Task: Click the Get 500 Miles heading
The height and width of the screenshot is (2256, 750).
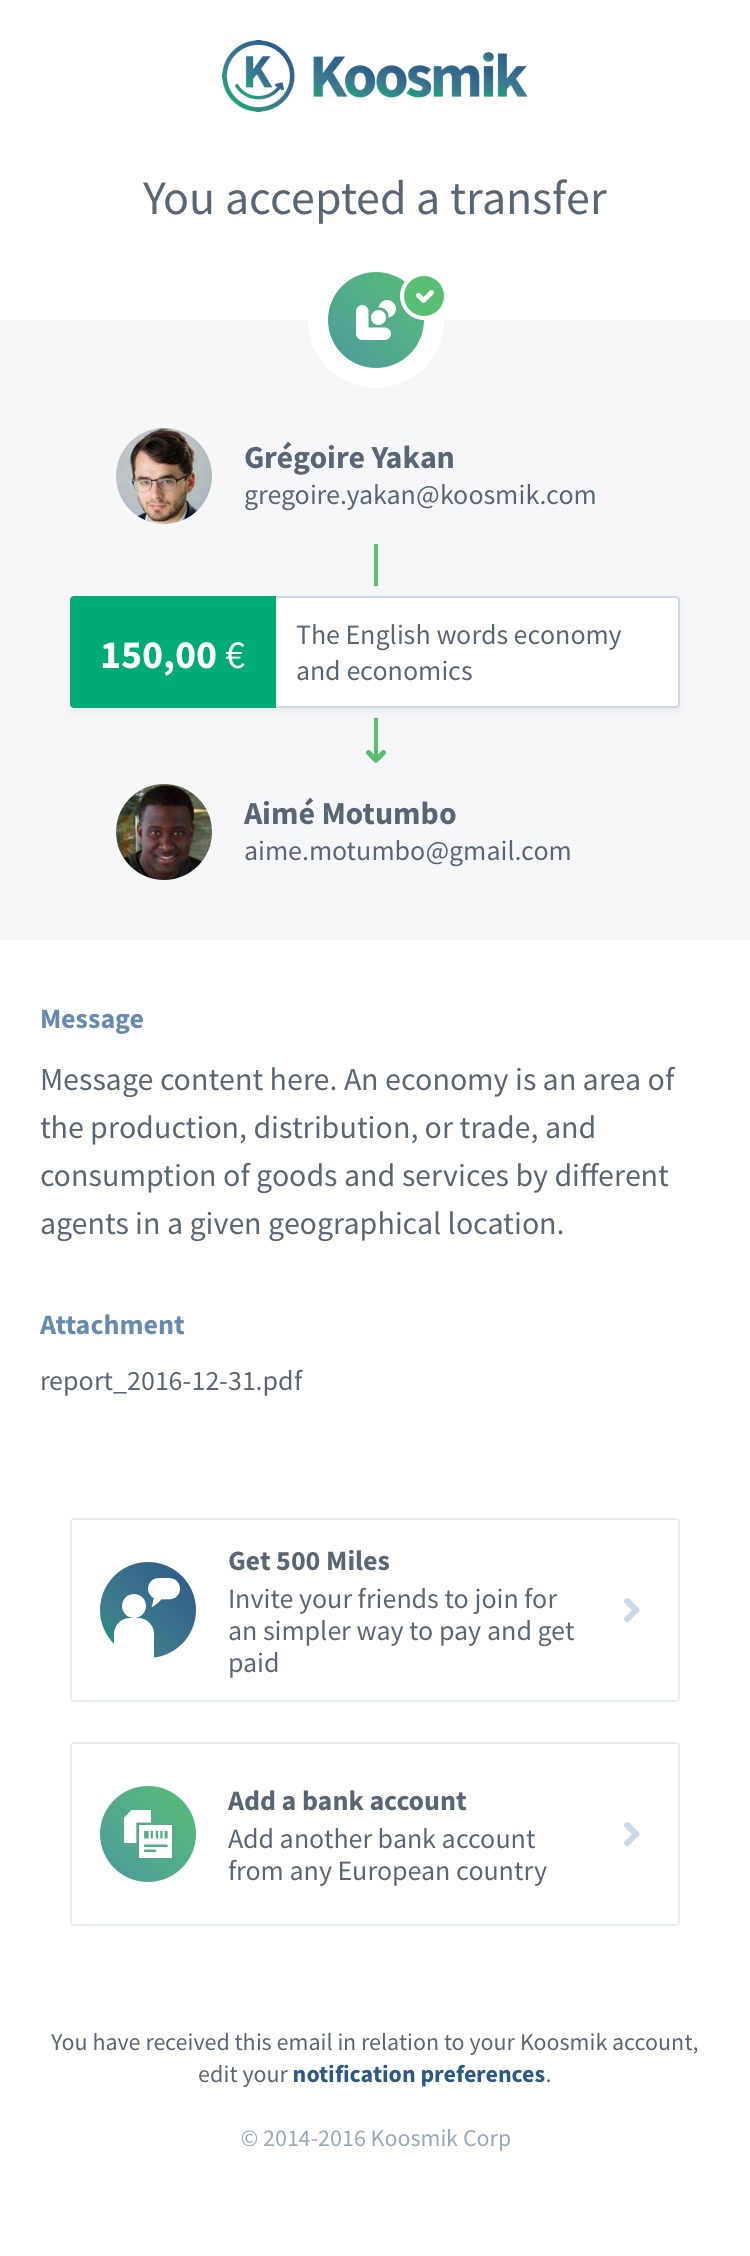Action: click(309, 1561)
